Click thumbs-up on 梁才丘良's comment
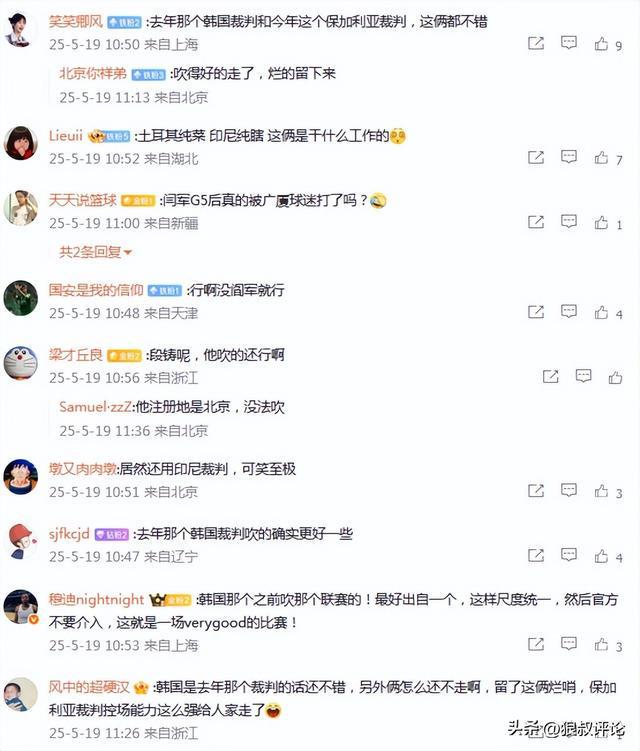This screenshot has width=640, height=751. [616, 377]
